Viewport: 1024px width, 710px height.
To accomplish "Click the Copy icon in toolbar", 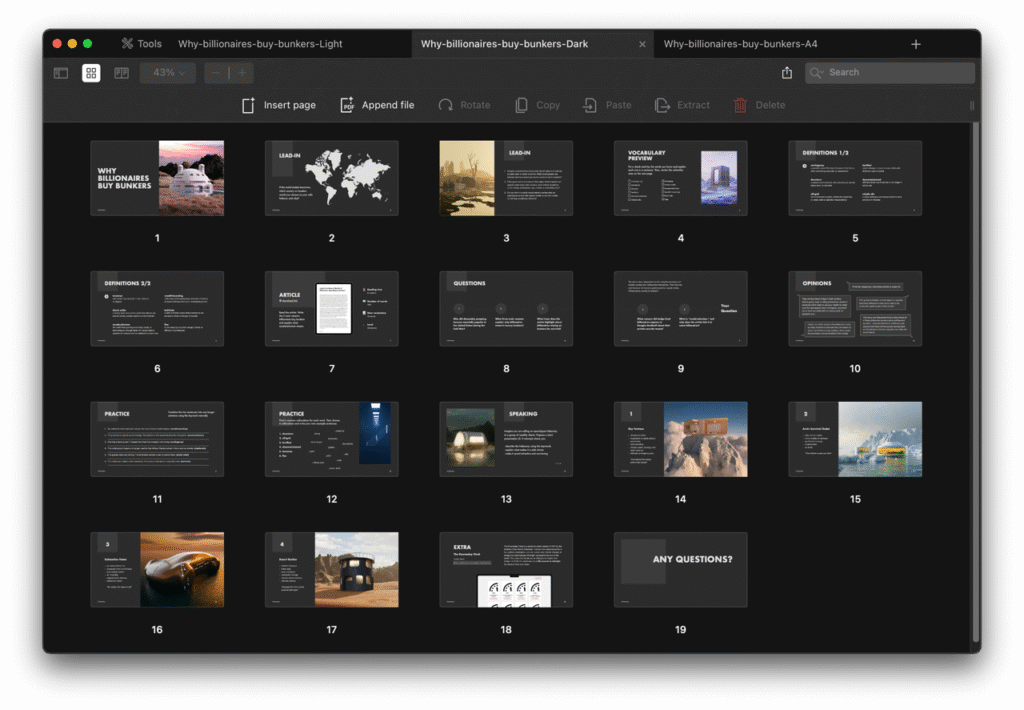I will (x=521, y=105).
